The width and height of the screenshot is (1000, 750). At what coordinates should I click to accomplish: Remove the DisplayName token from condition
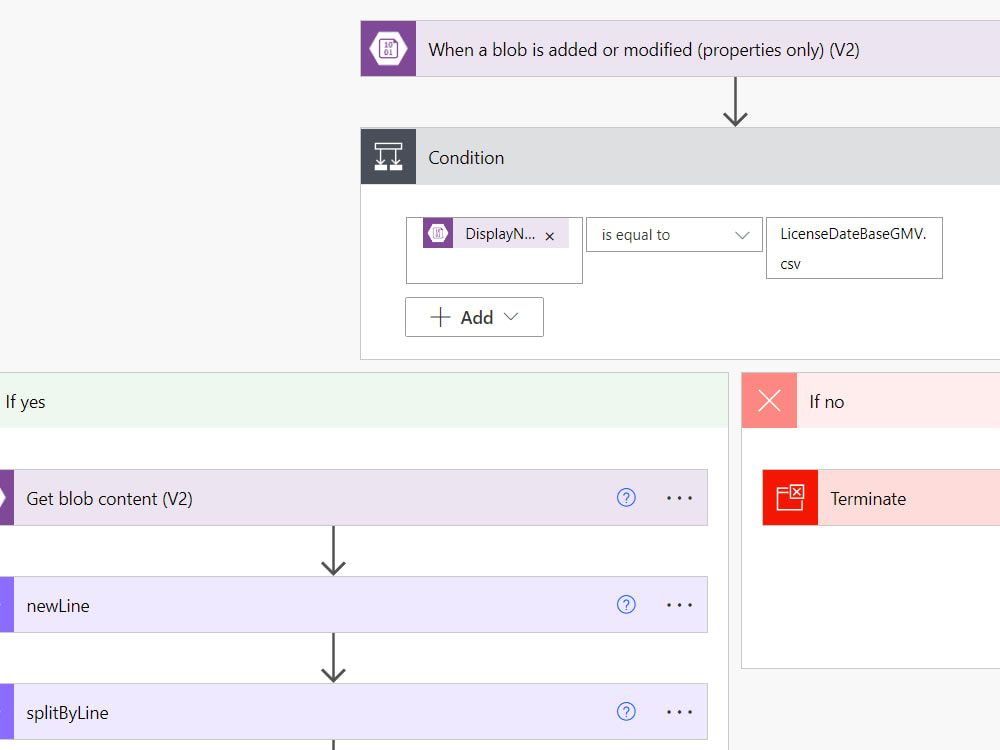(549, 236)
